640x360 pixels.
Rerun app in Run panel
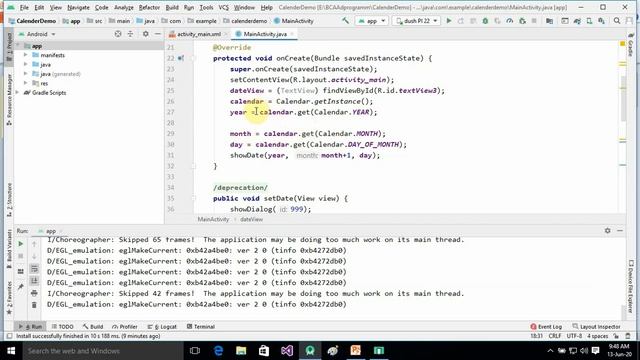(20, 244)
